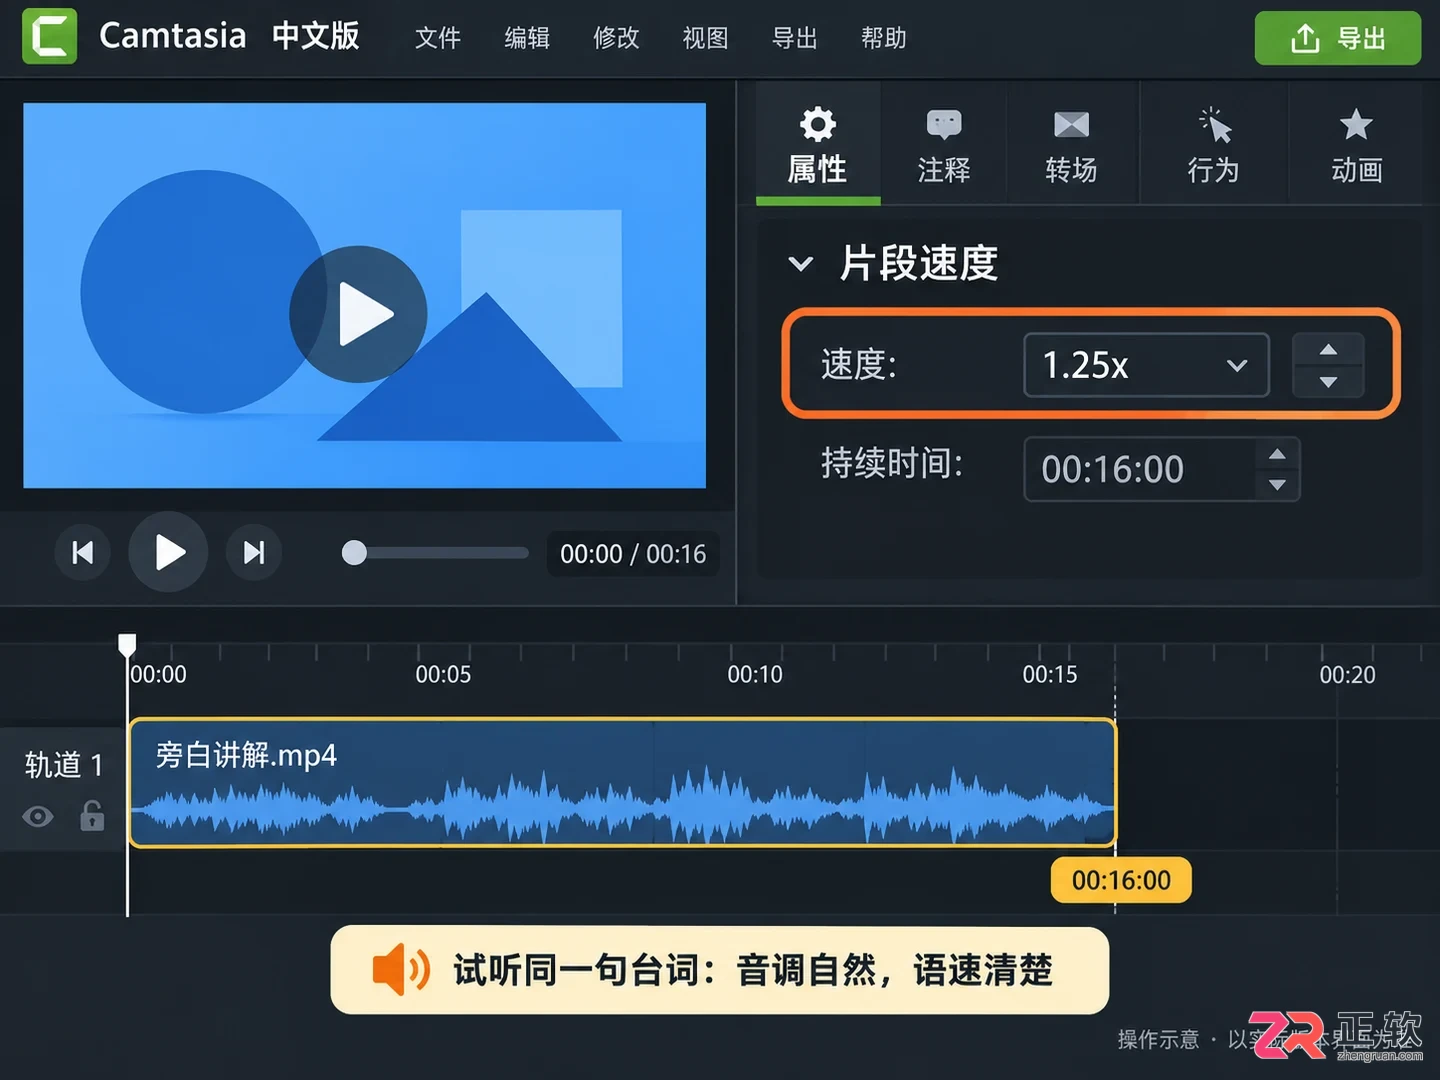Switch to the 动画 animations tab
Image resolution: width=1440 pixels, height=1080 pixels.
pyautogui.click(x=1356, y=144)
